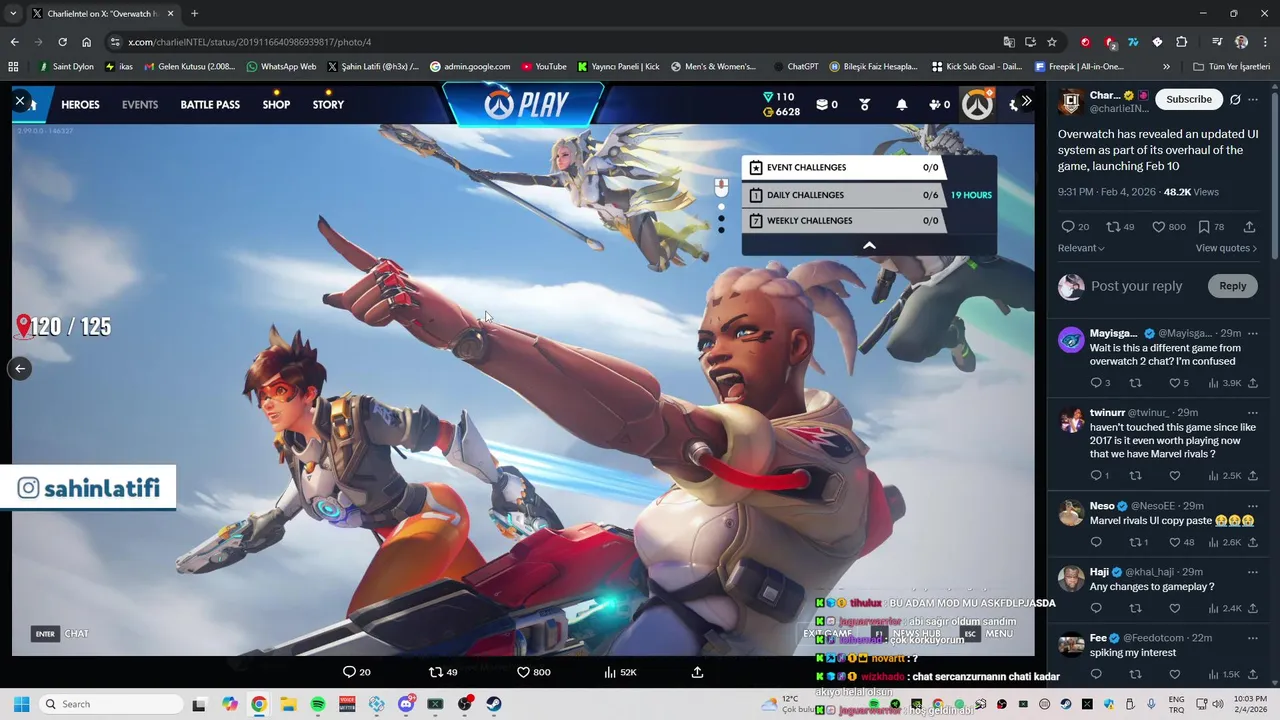The height and width of the screenshot is (720, 1280).
Task: Bookmark this page with the star icon
Action: [1052, 42]
